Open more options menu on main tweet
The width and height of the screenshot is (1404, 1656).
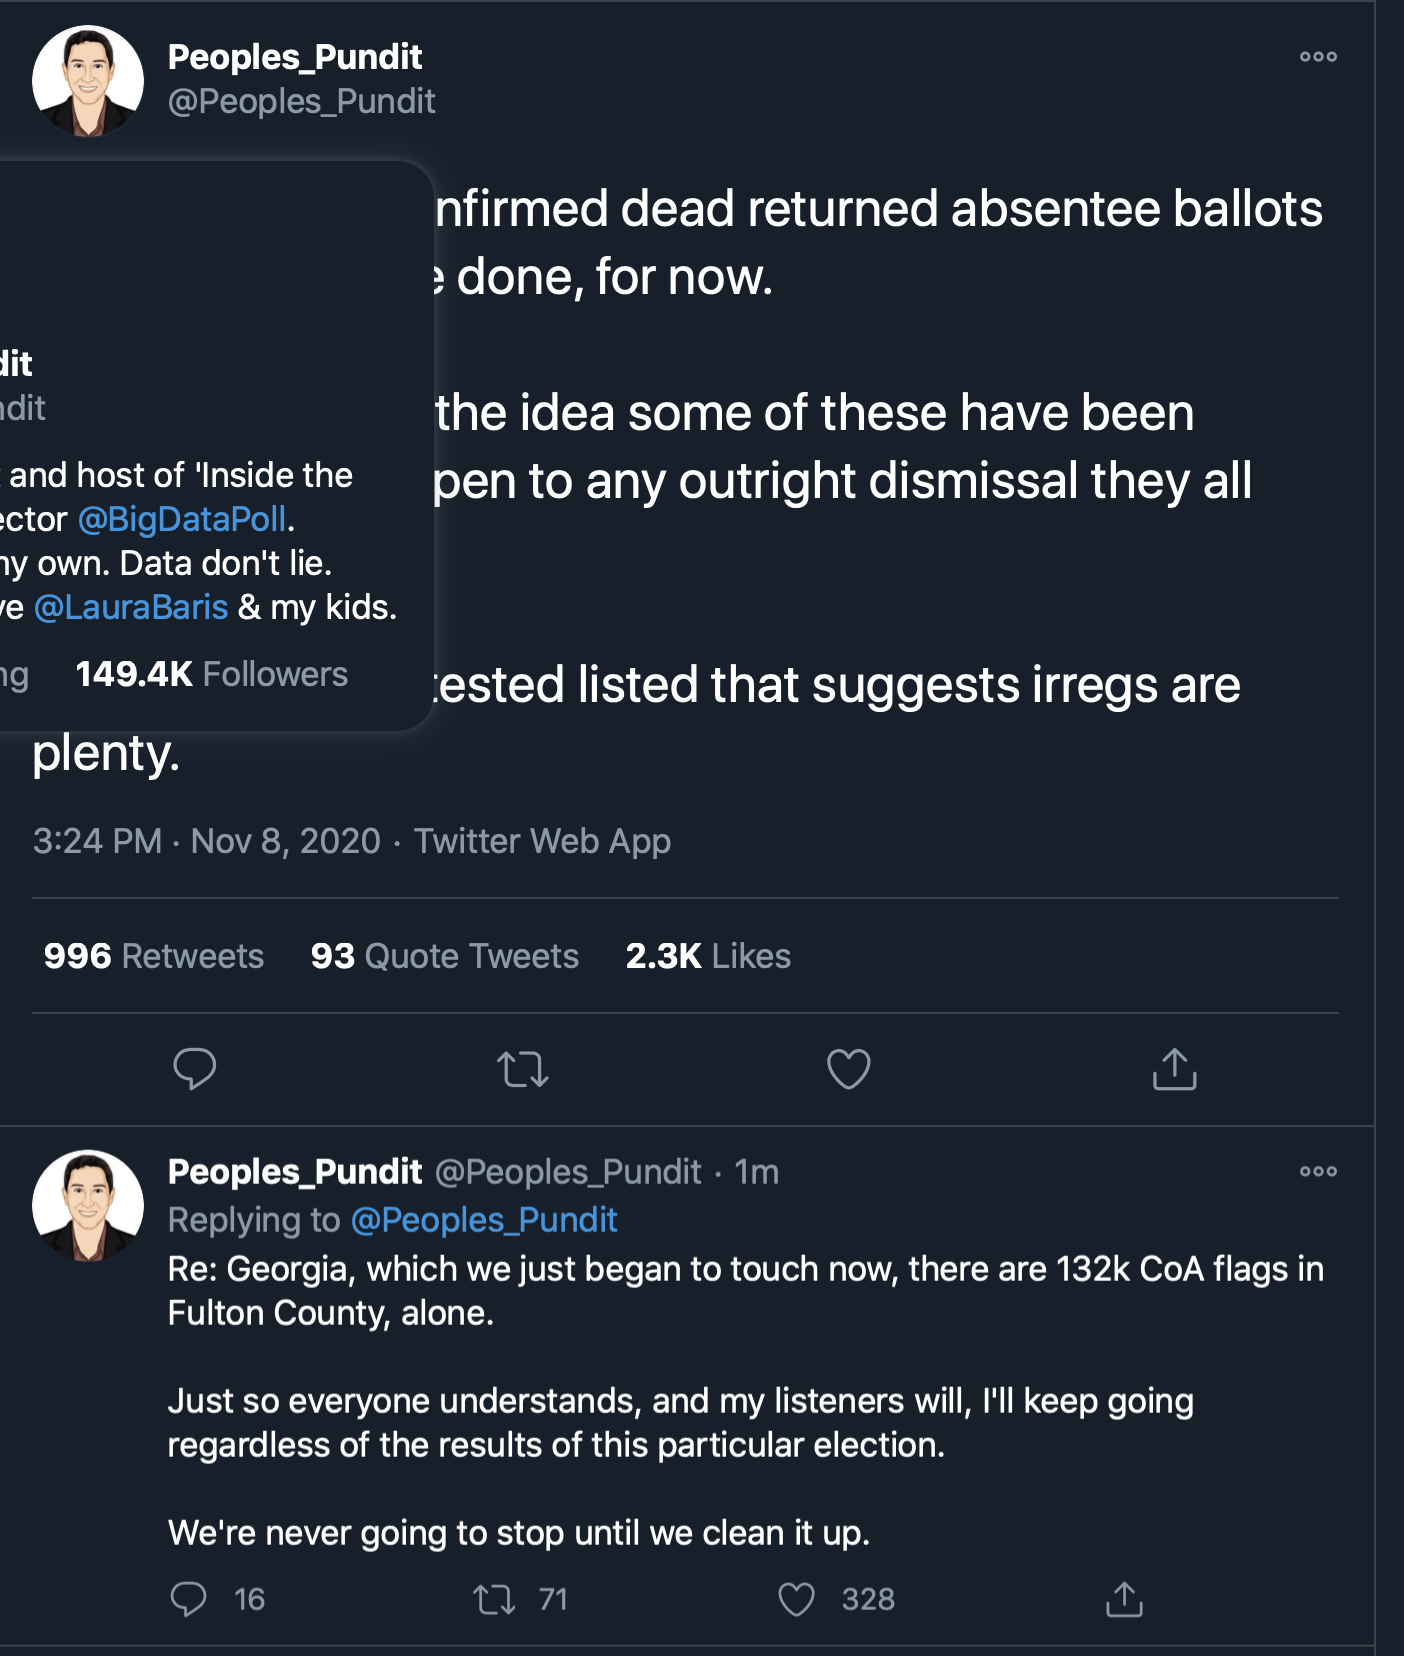[x=1318, y=57]
